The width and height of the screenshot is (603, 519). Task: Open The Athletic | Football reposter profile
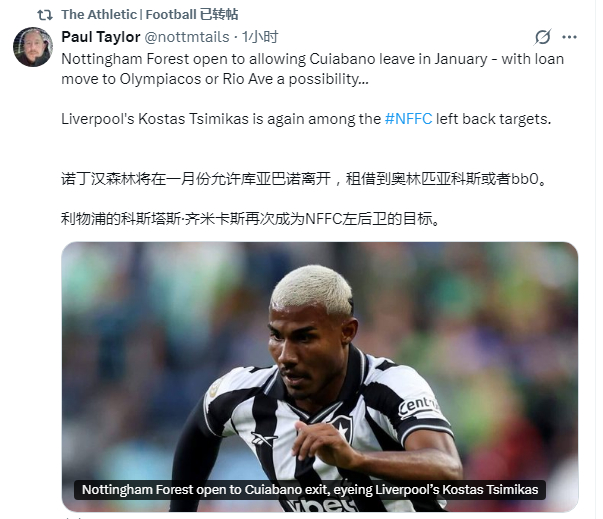pyautogui.click(x=129, y=15)
